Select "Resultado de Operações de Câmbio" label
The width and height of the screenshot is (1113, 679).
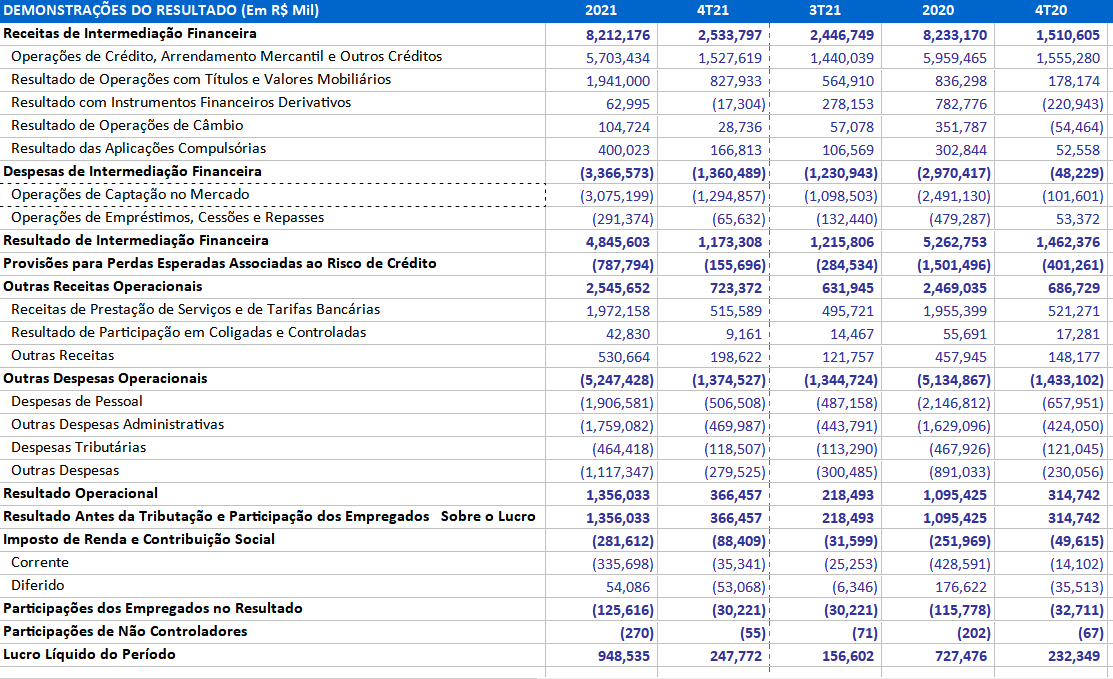[x=127, y=125]
